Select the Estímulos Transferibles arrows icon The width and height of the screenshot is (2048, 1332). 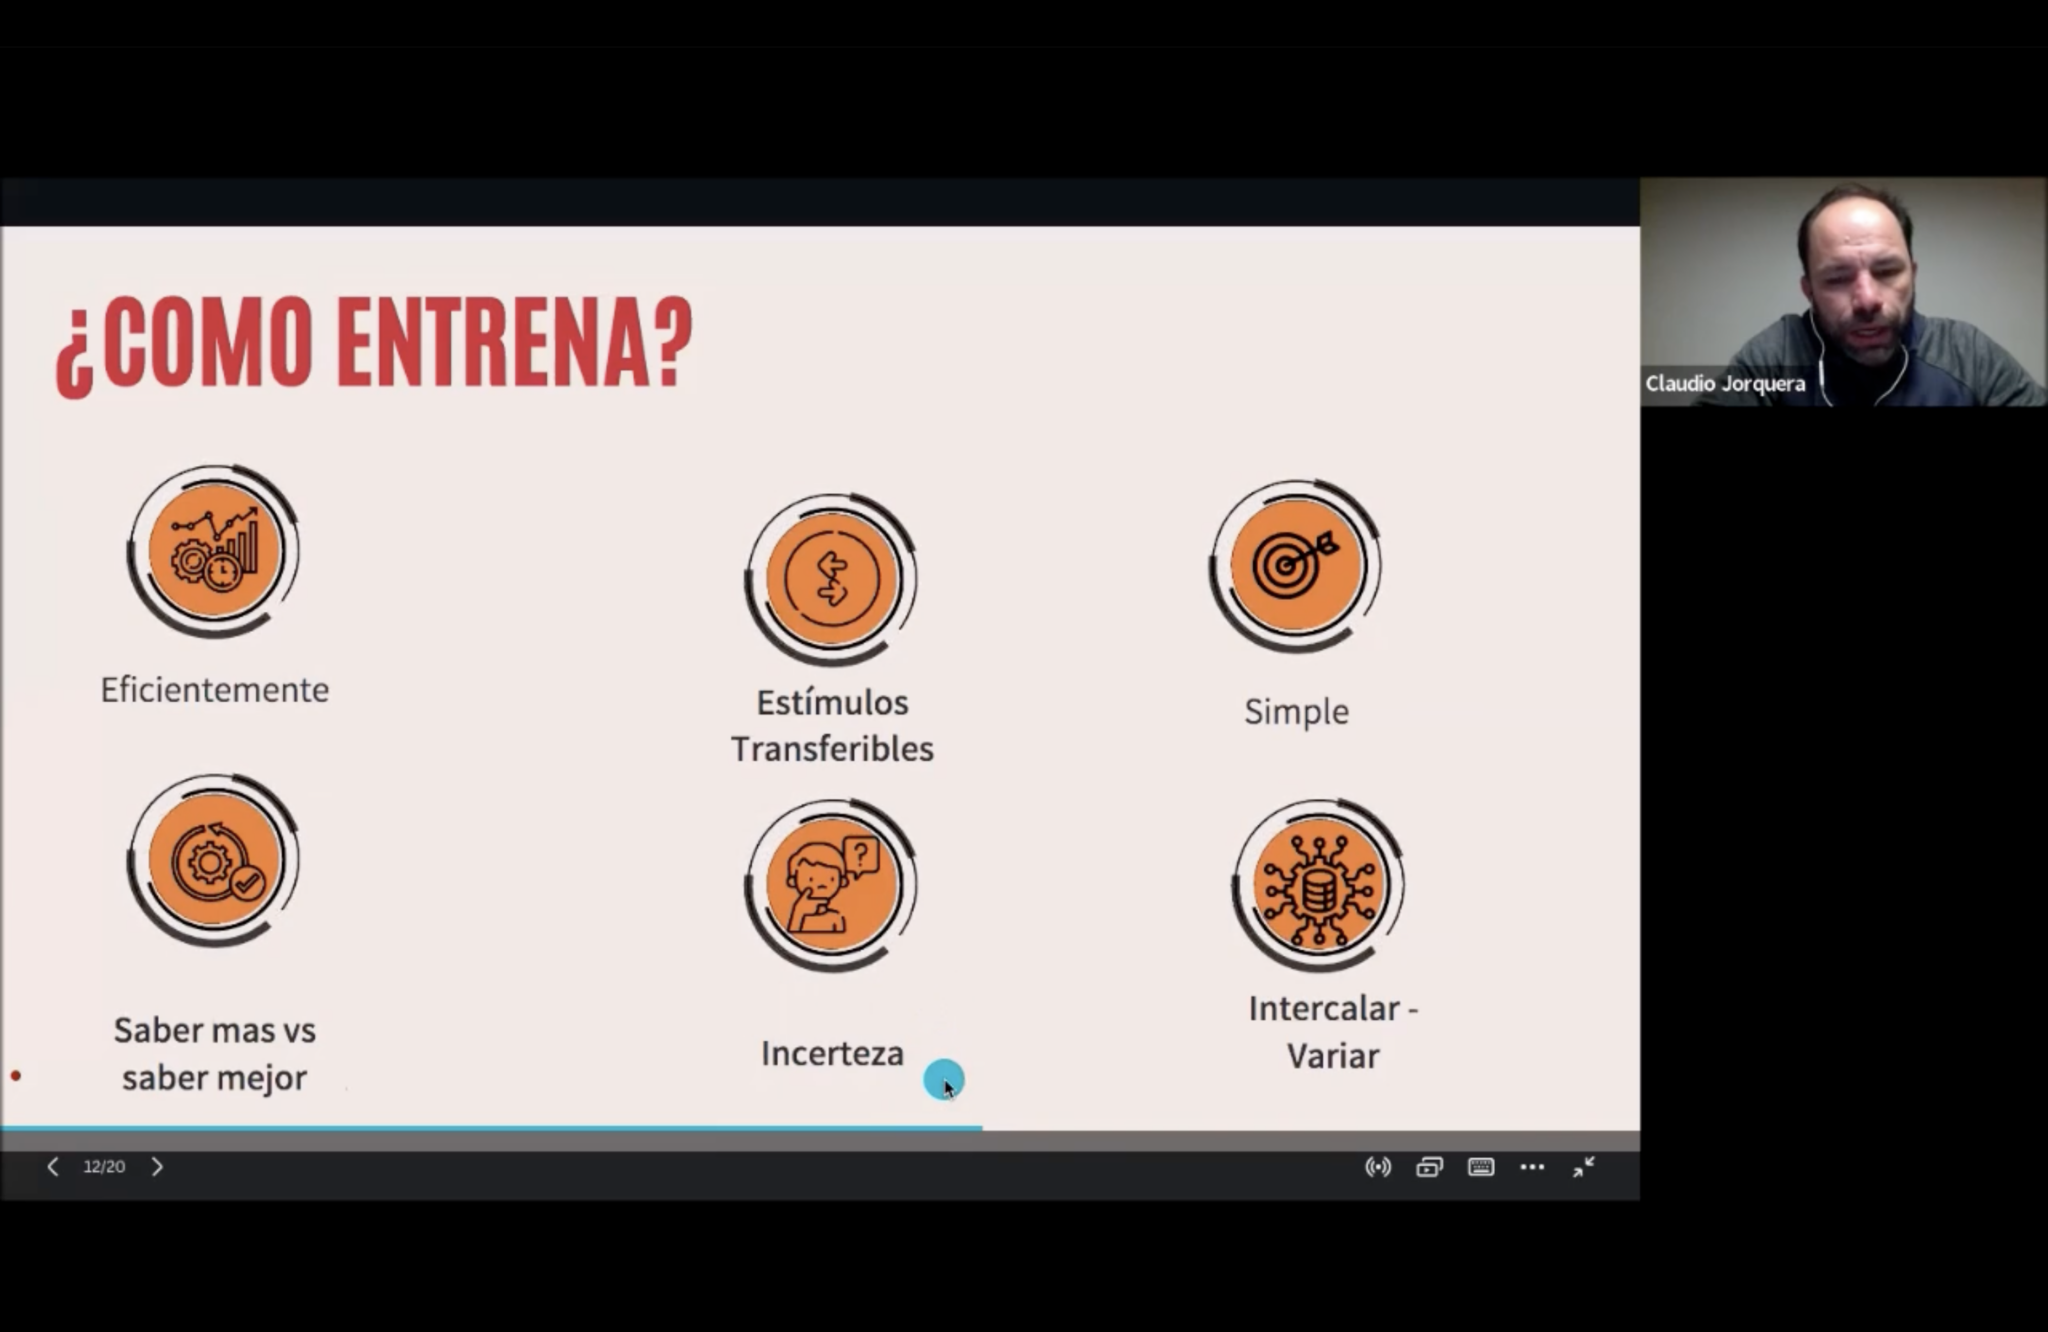click(832, 578)
